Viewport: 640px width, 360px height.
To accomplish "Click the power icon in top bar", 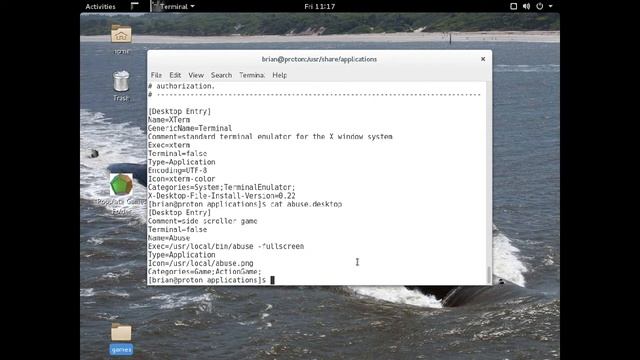I will pos(540,6).
